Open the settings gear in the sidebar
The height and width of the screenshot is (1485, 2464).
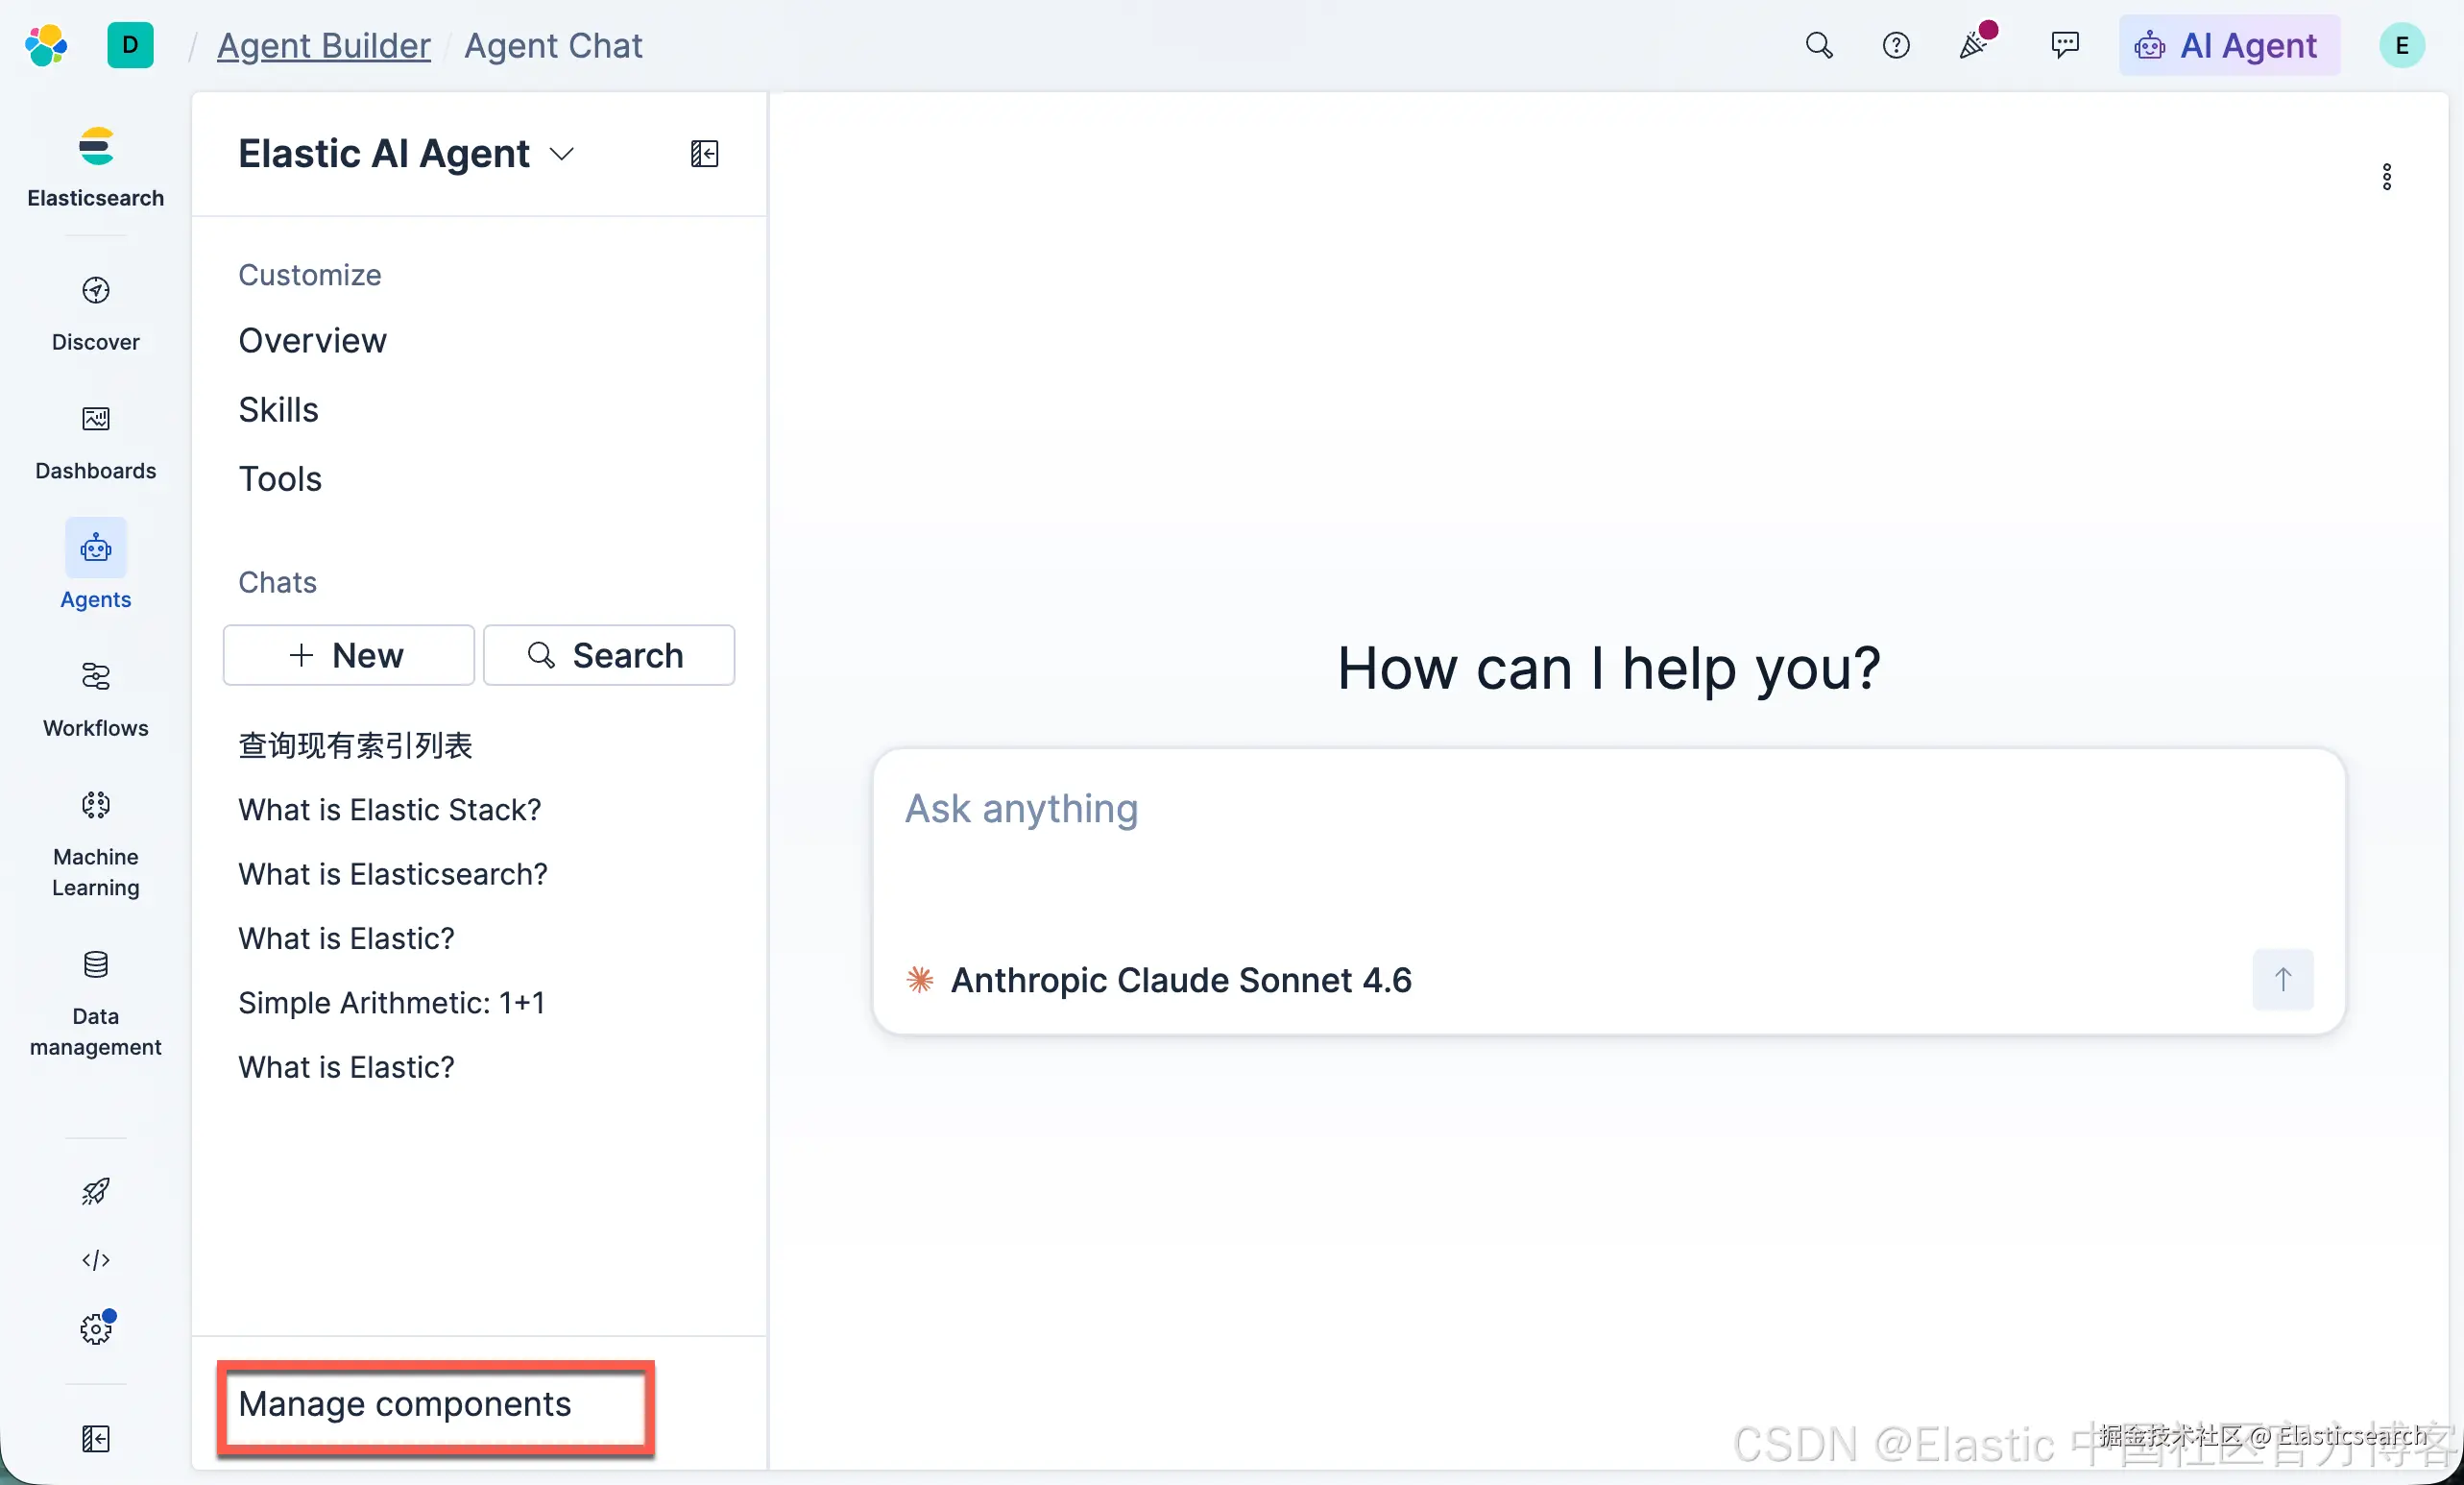(x=96, y=1327)
